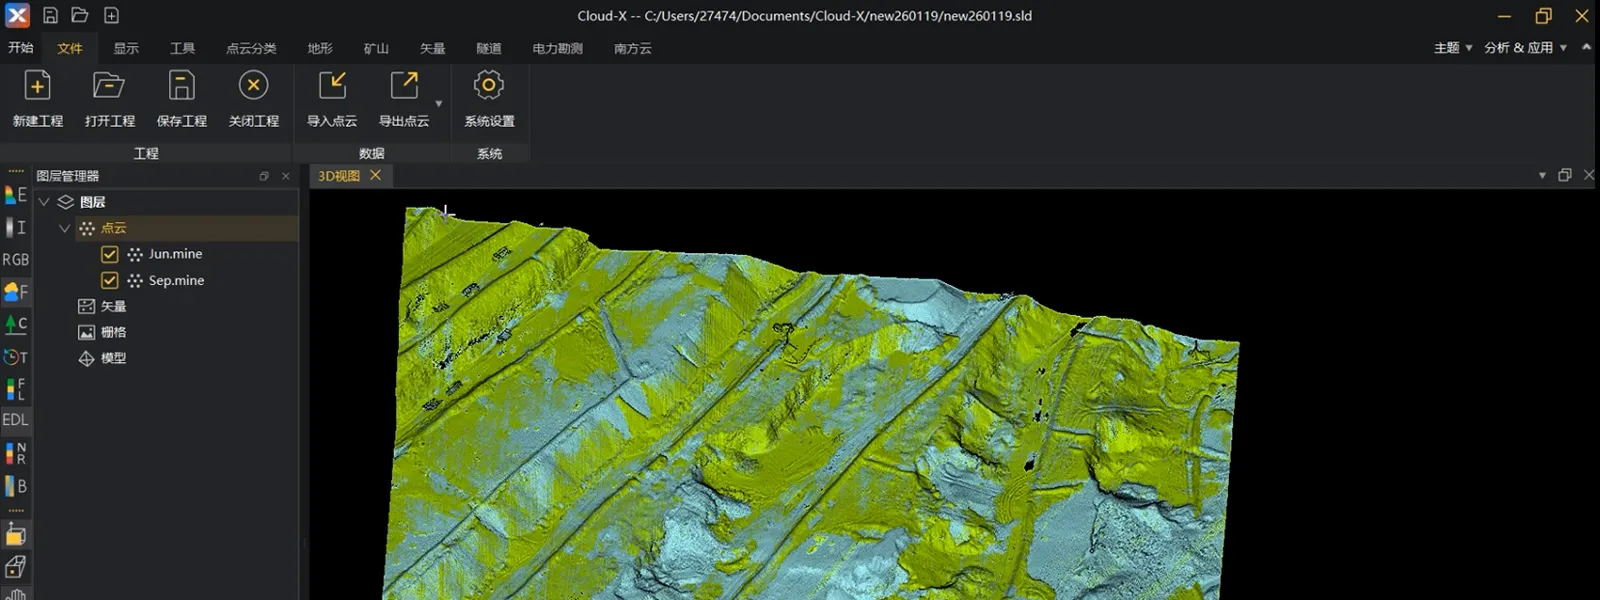Click the 新建工程 (new project) ribbon icon

(x=37, y=86)
